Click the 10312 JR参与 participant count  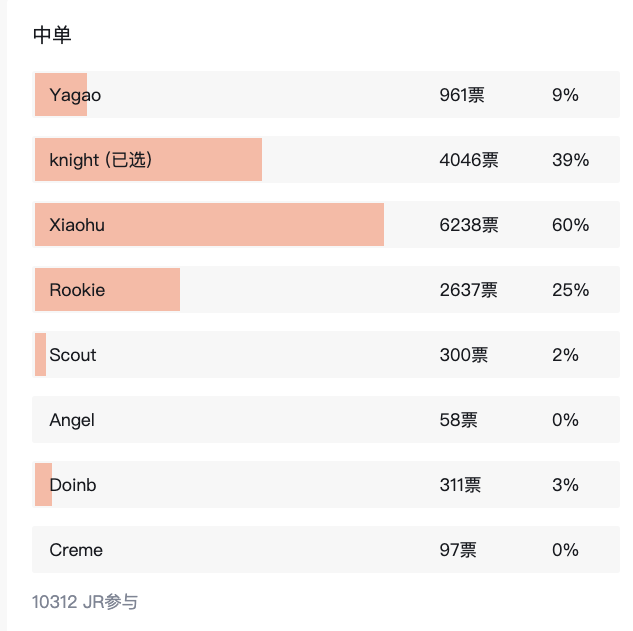85,602
